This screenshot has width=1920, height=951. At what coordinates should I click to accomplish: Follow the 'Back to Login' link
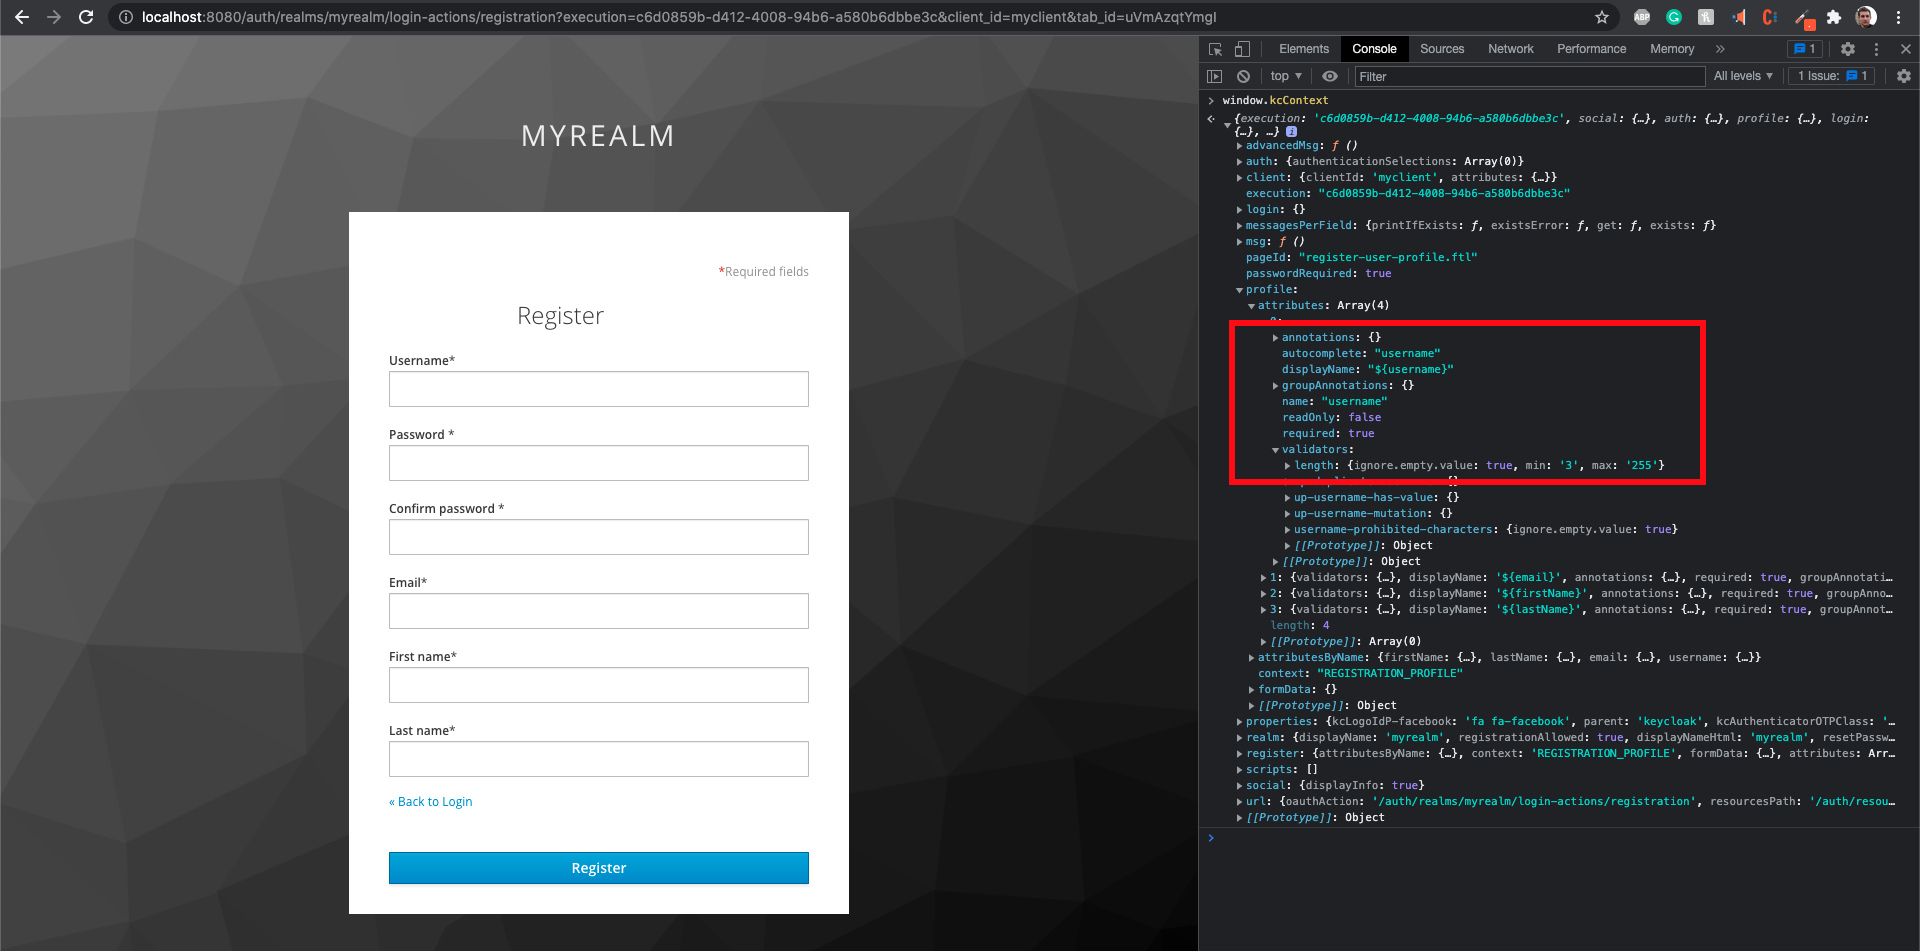(430, 801)
